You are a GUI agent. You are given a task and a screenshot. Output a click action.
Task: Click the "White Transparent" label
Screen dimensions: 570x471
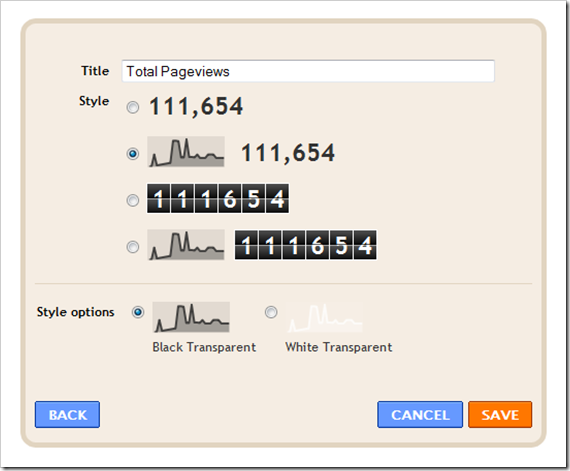pyautogui.click(x=339, y=347)
